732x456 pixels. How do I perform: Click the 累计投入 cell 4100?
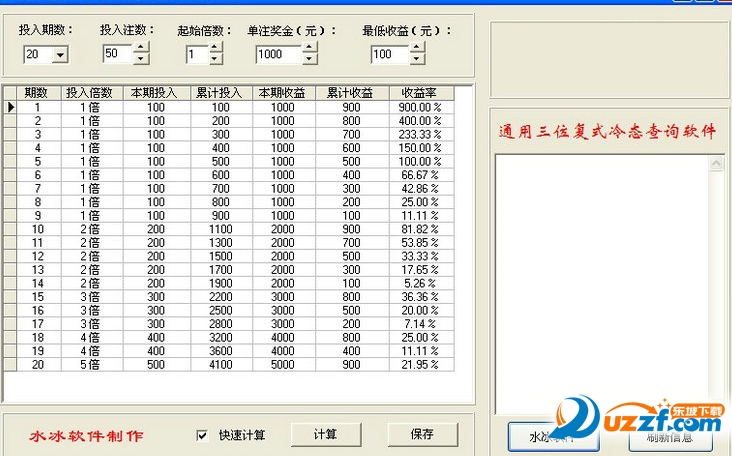tap(221, 365)
